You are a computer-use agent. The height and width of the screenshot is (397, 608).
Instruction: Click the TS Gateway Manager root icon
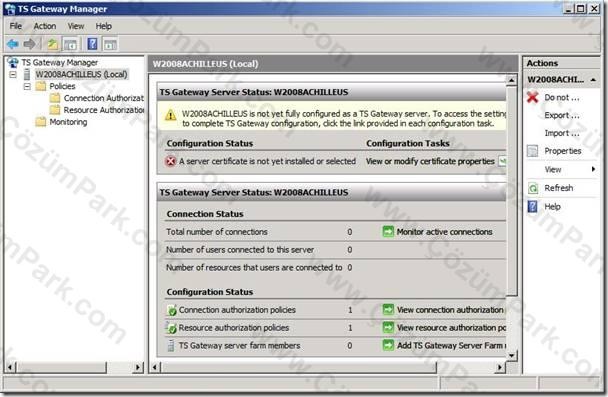click(13, 62)
